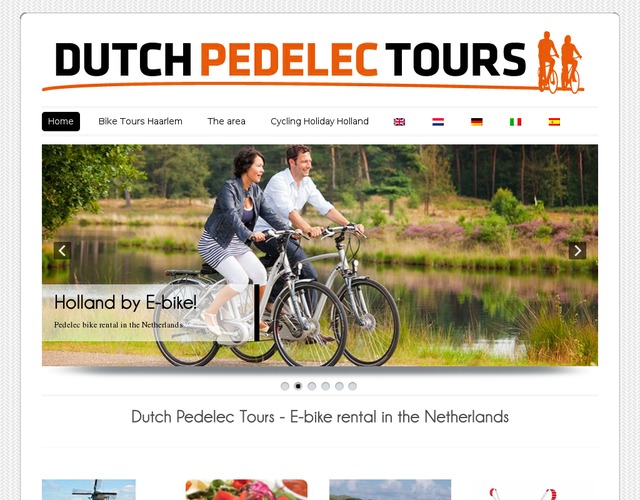Advance slideshow with right arrow

click(578, 251)
